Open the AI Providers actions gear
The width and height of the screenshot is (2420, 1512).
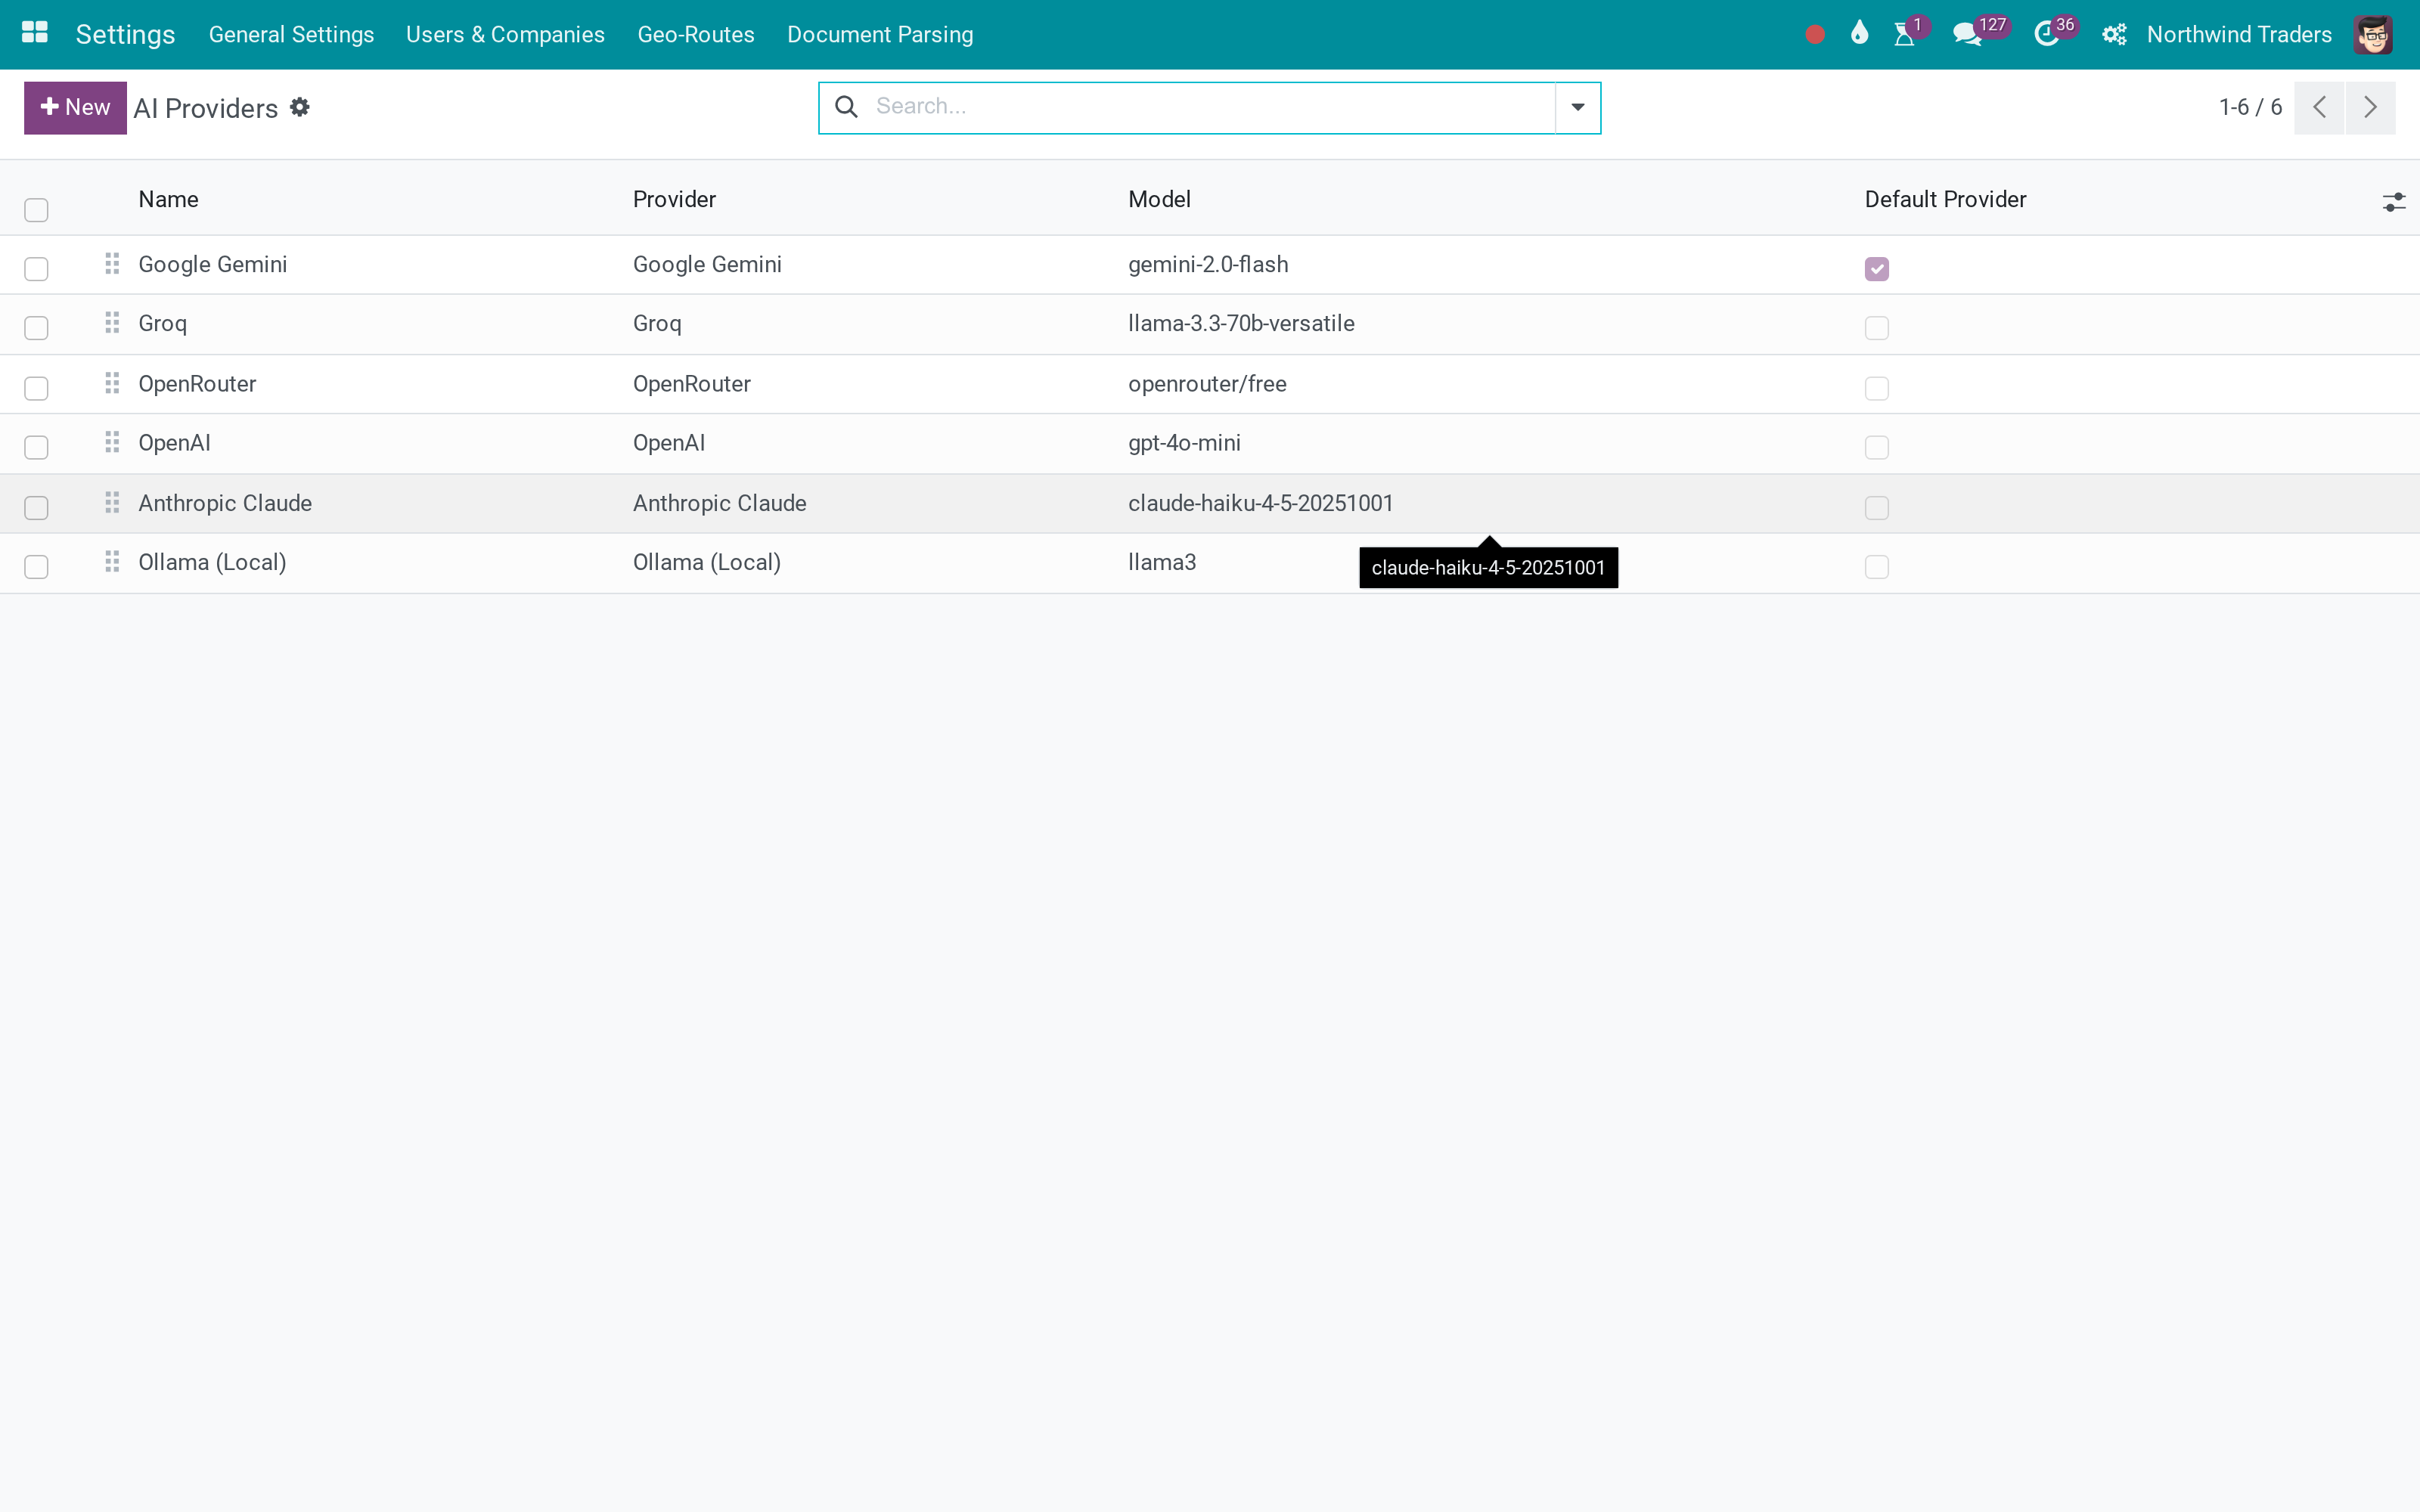coord(300,107)
